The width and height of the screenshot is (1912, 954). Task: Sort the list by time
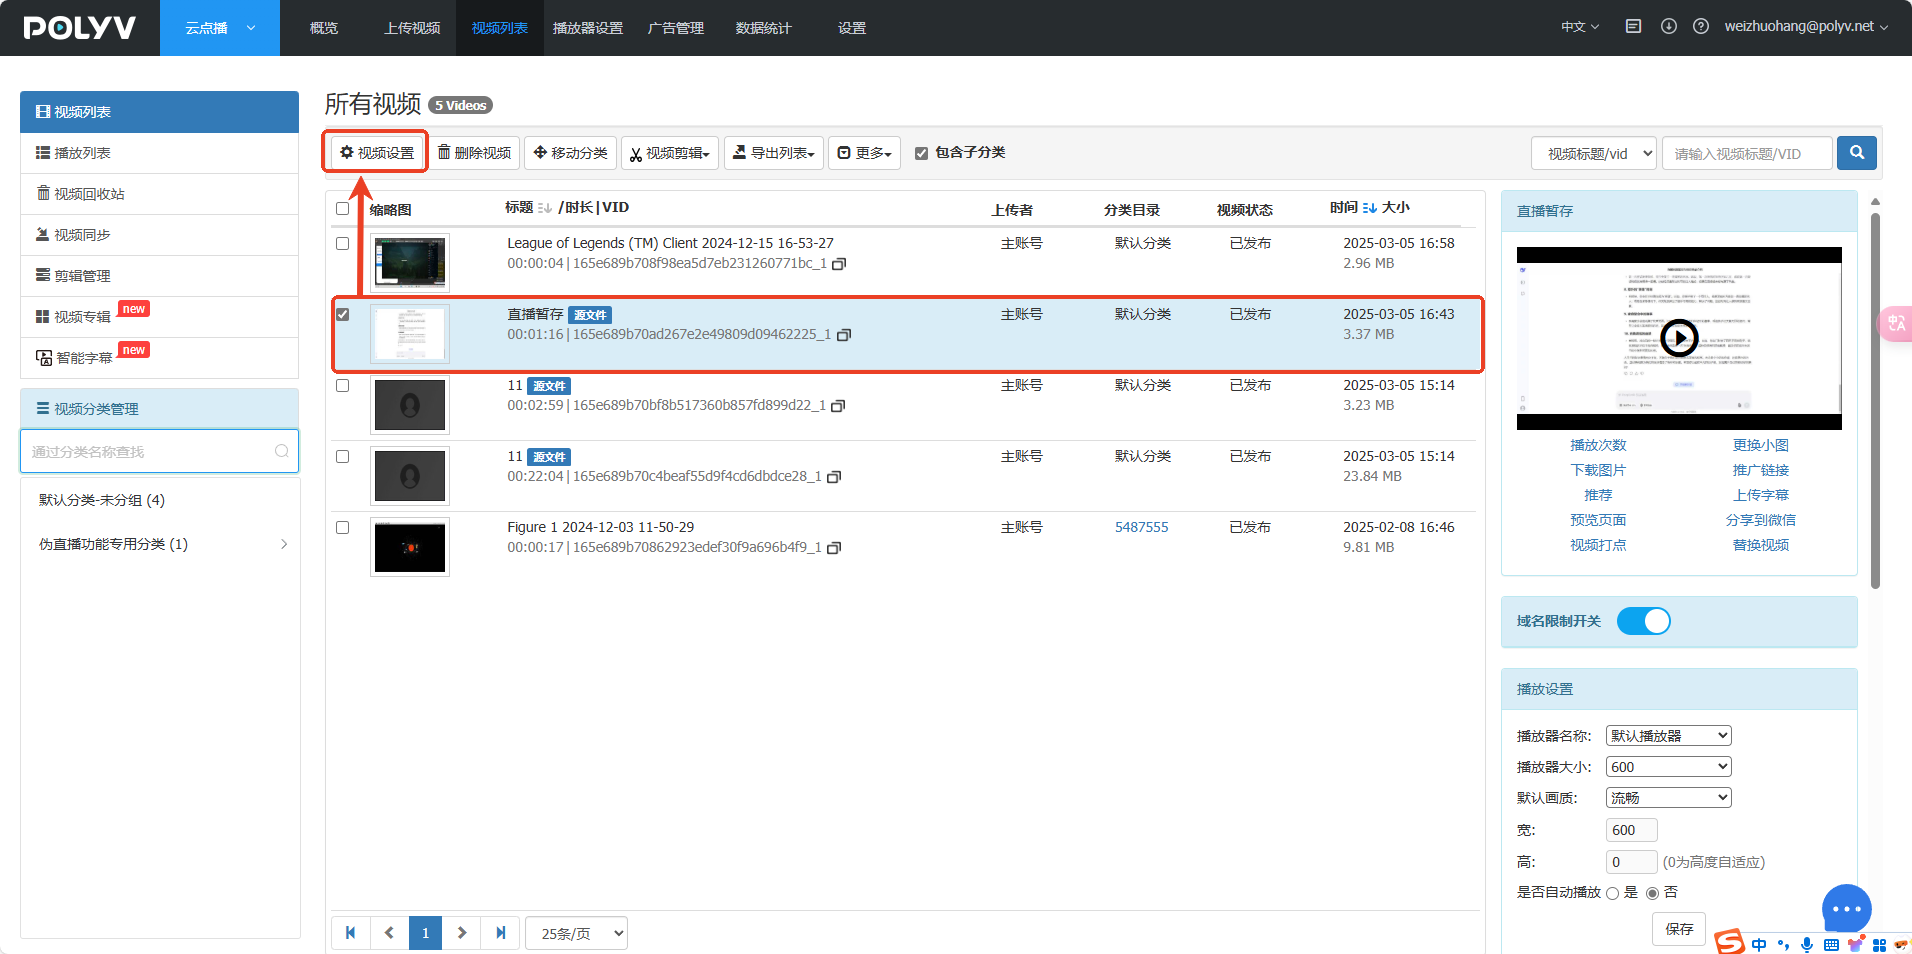tap(1369, 208)
